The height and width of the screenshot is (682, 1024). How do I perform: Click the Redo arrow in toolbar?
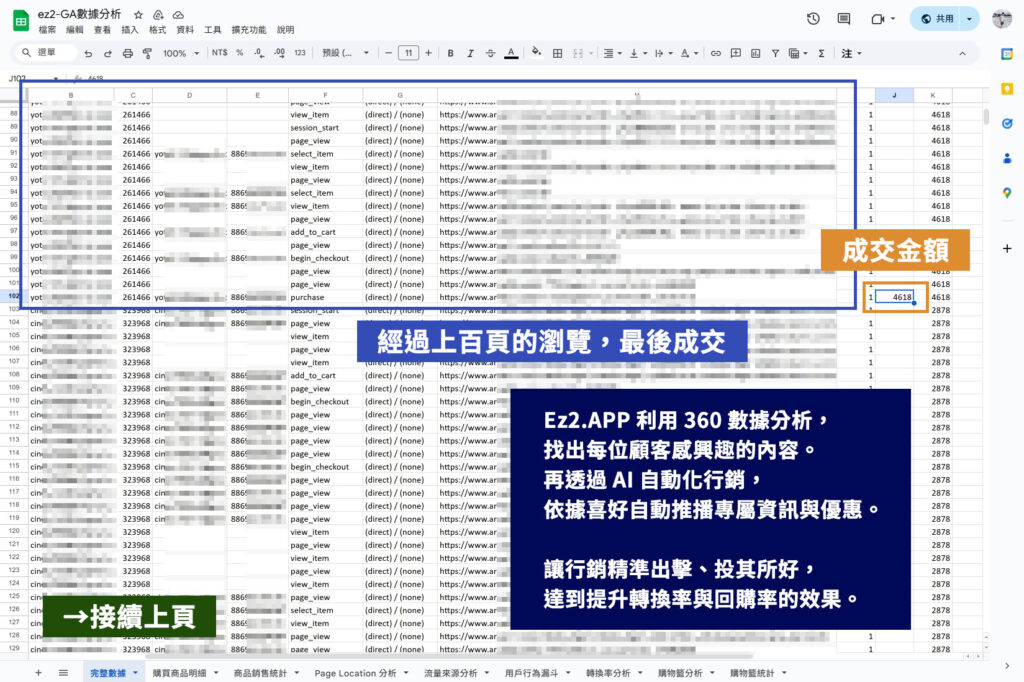108,54
